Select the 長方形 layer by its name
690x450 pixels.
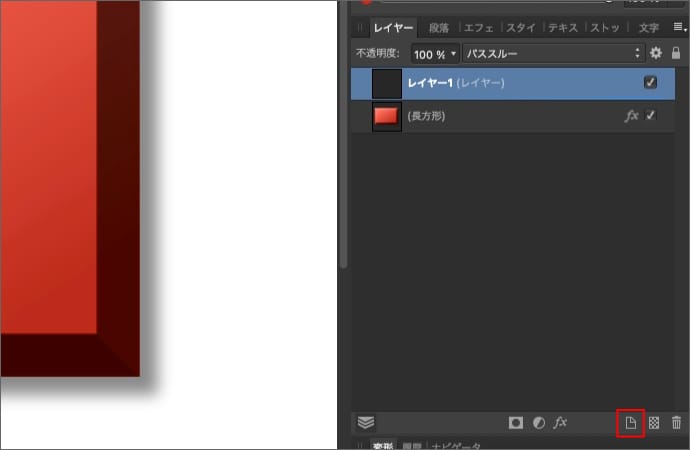[426, 116]
